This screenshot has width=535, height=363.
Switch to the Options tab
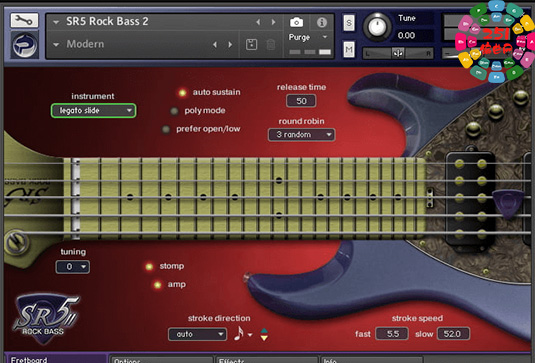tap(161, 360)
